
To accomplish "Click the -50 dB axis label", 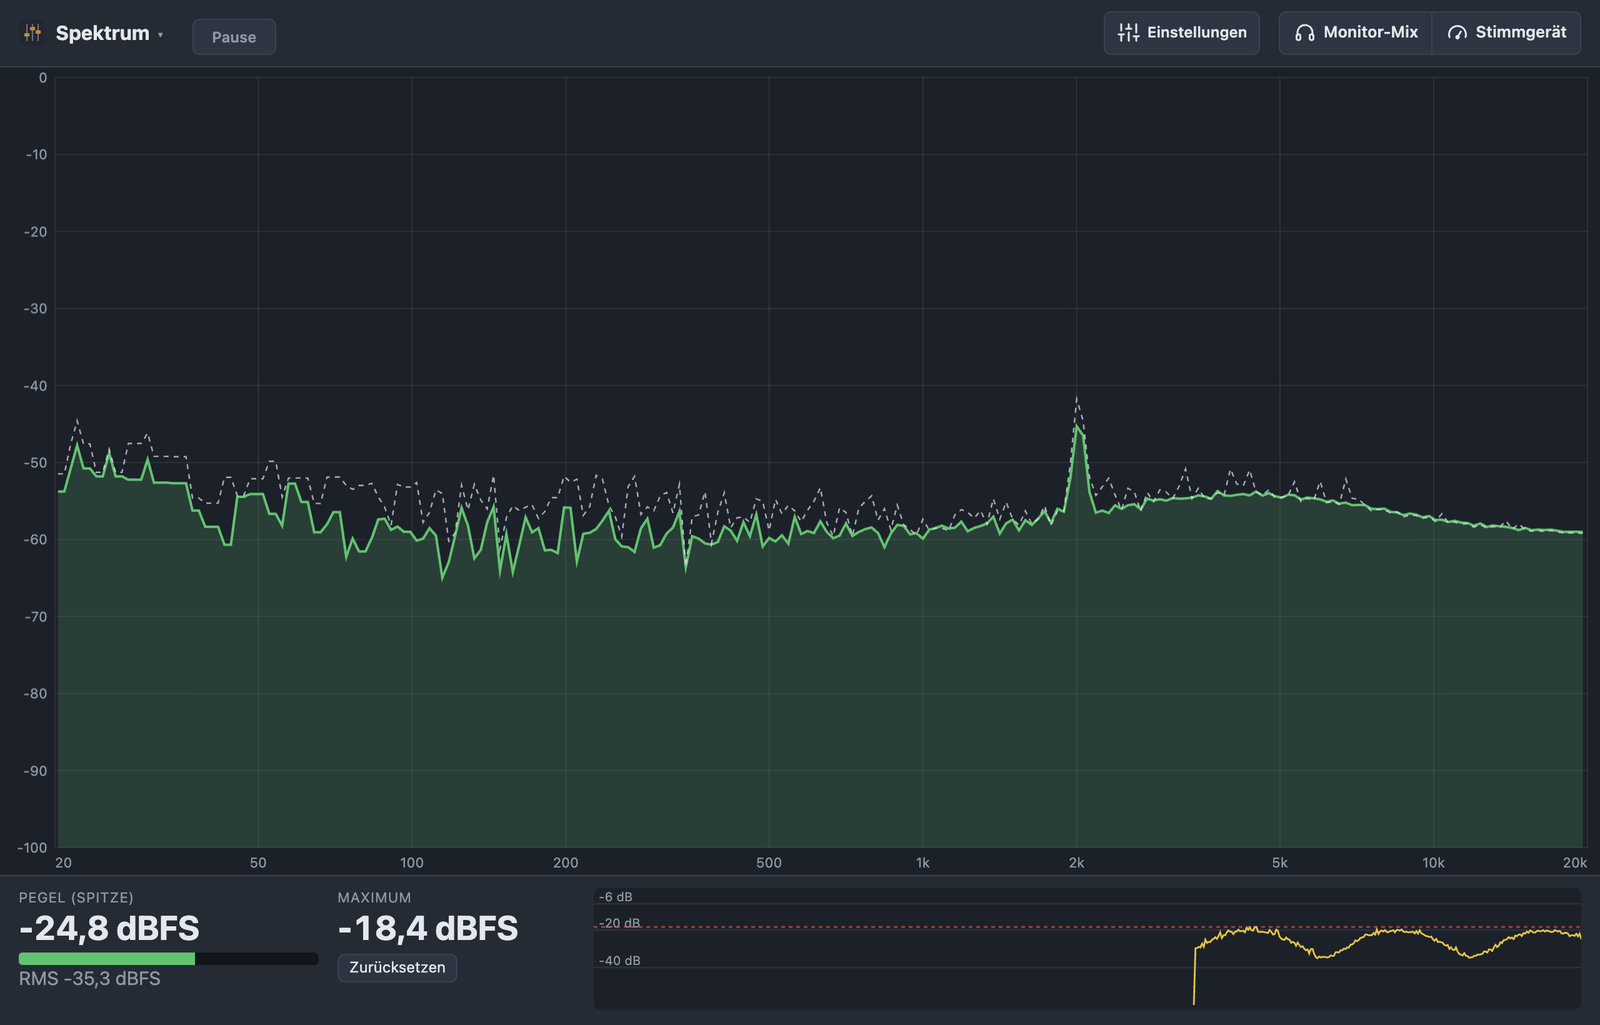I will click(x=35, y=463).
